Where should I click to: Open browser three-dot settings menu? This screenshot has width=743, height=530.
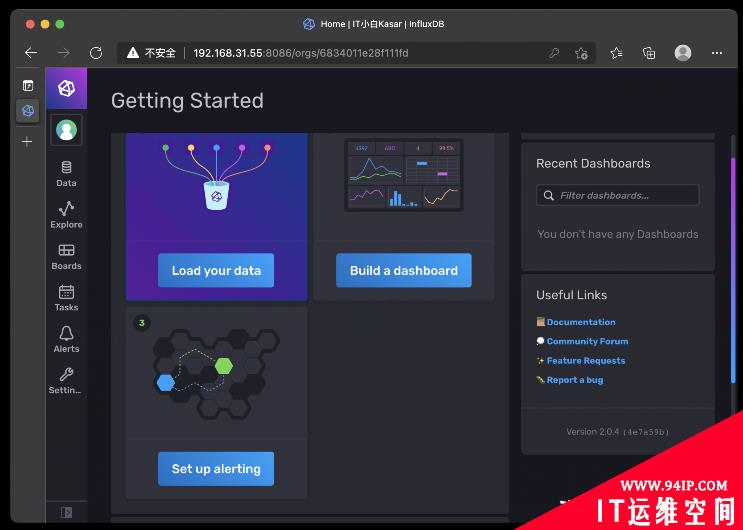pos(717,53)
